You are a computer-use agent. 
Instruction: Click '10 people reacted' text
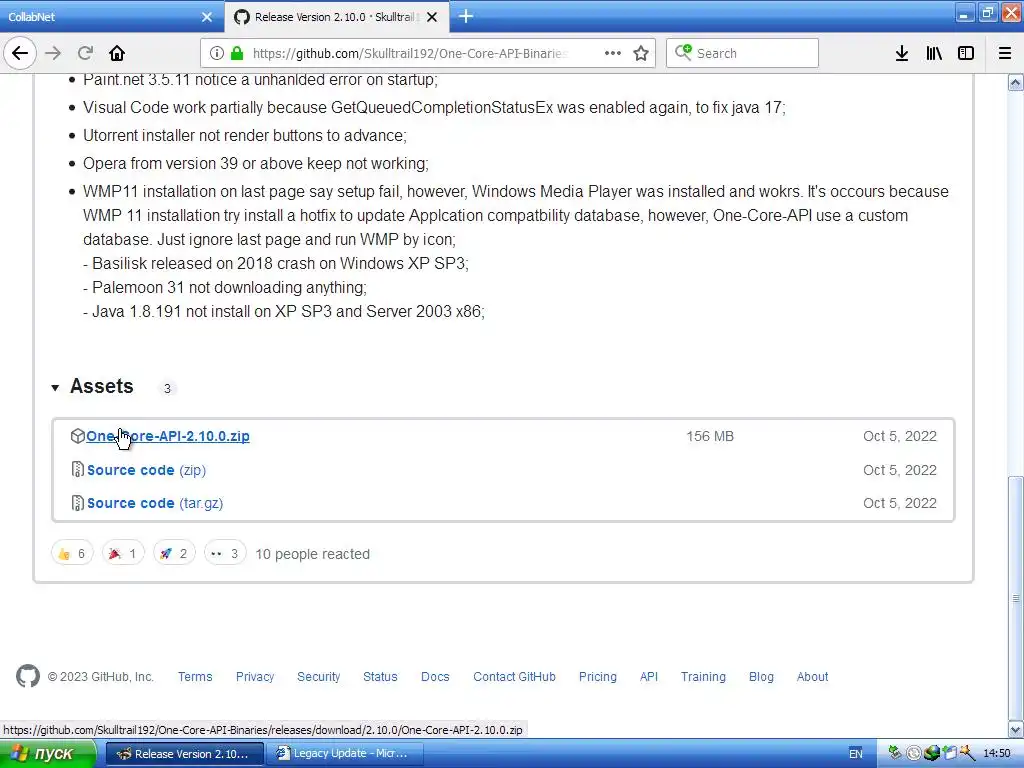[x=312, y=554]
